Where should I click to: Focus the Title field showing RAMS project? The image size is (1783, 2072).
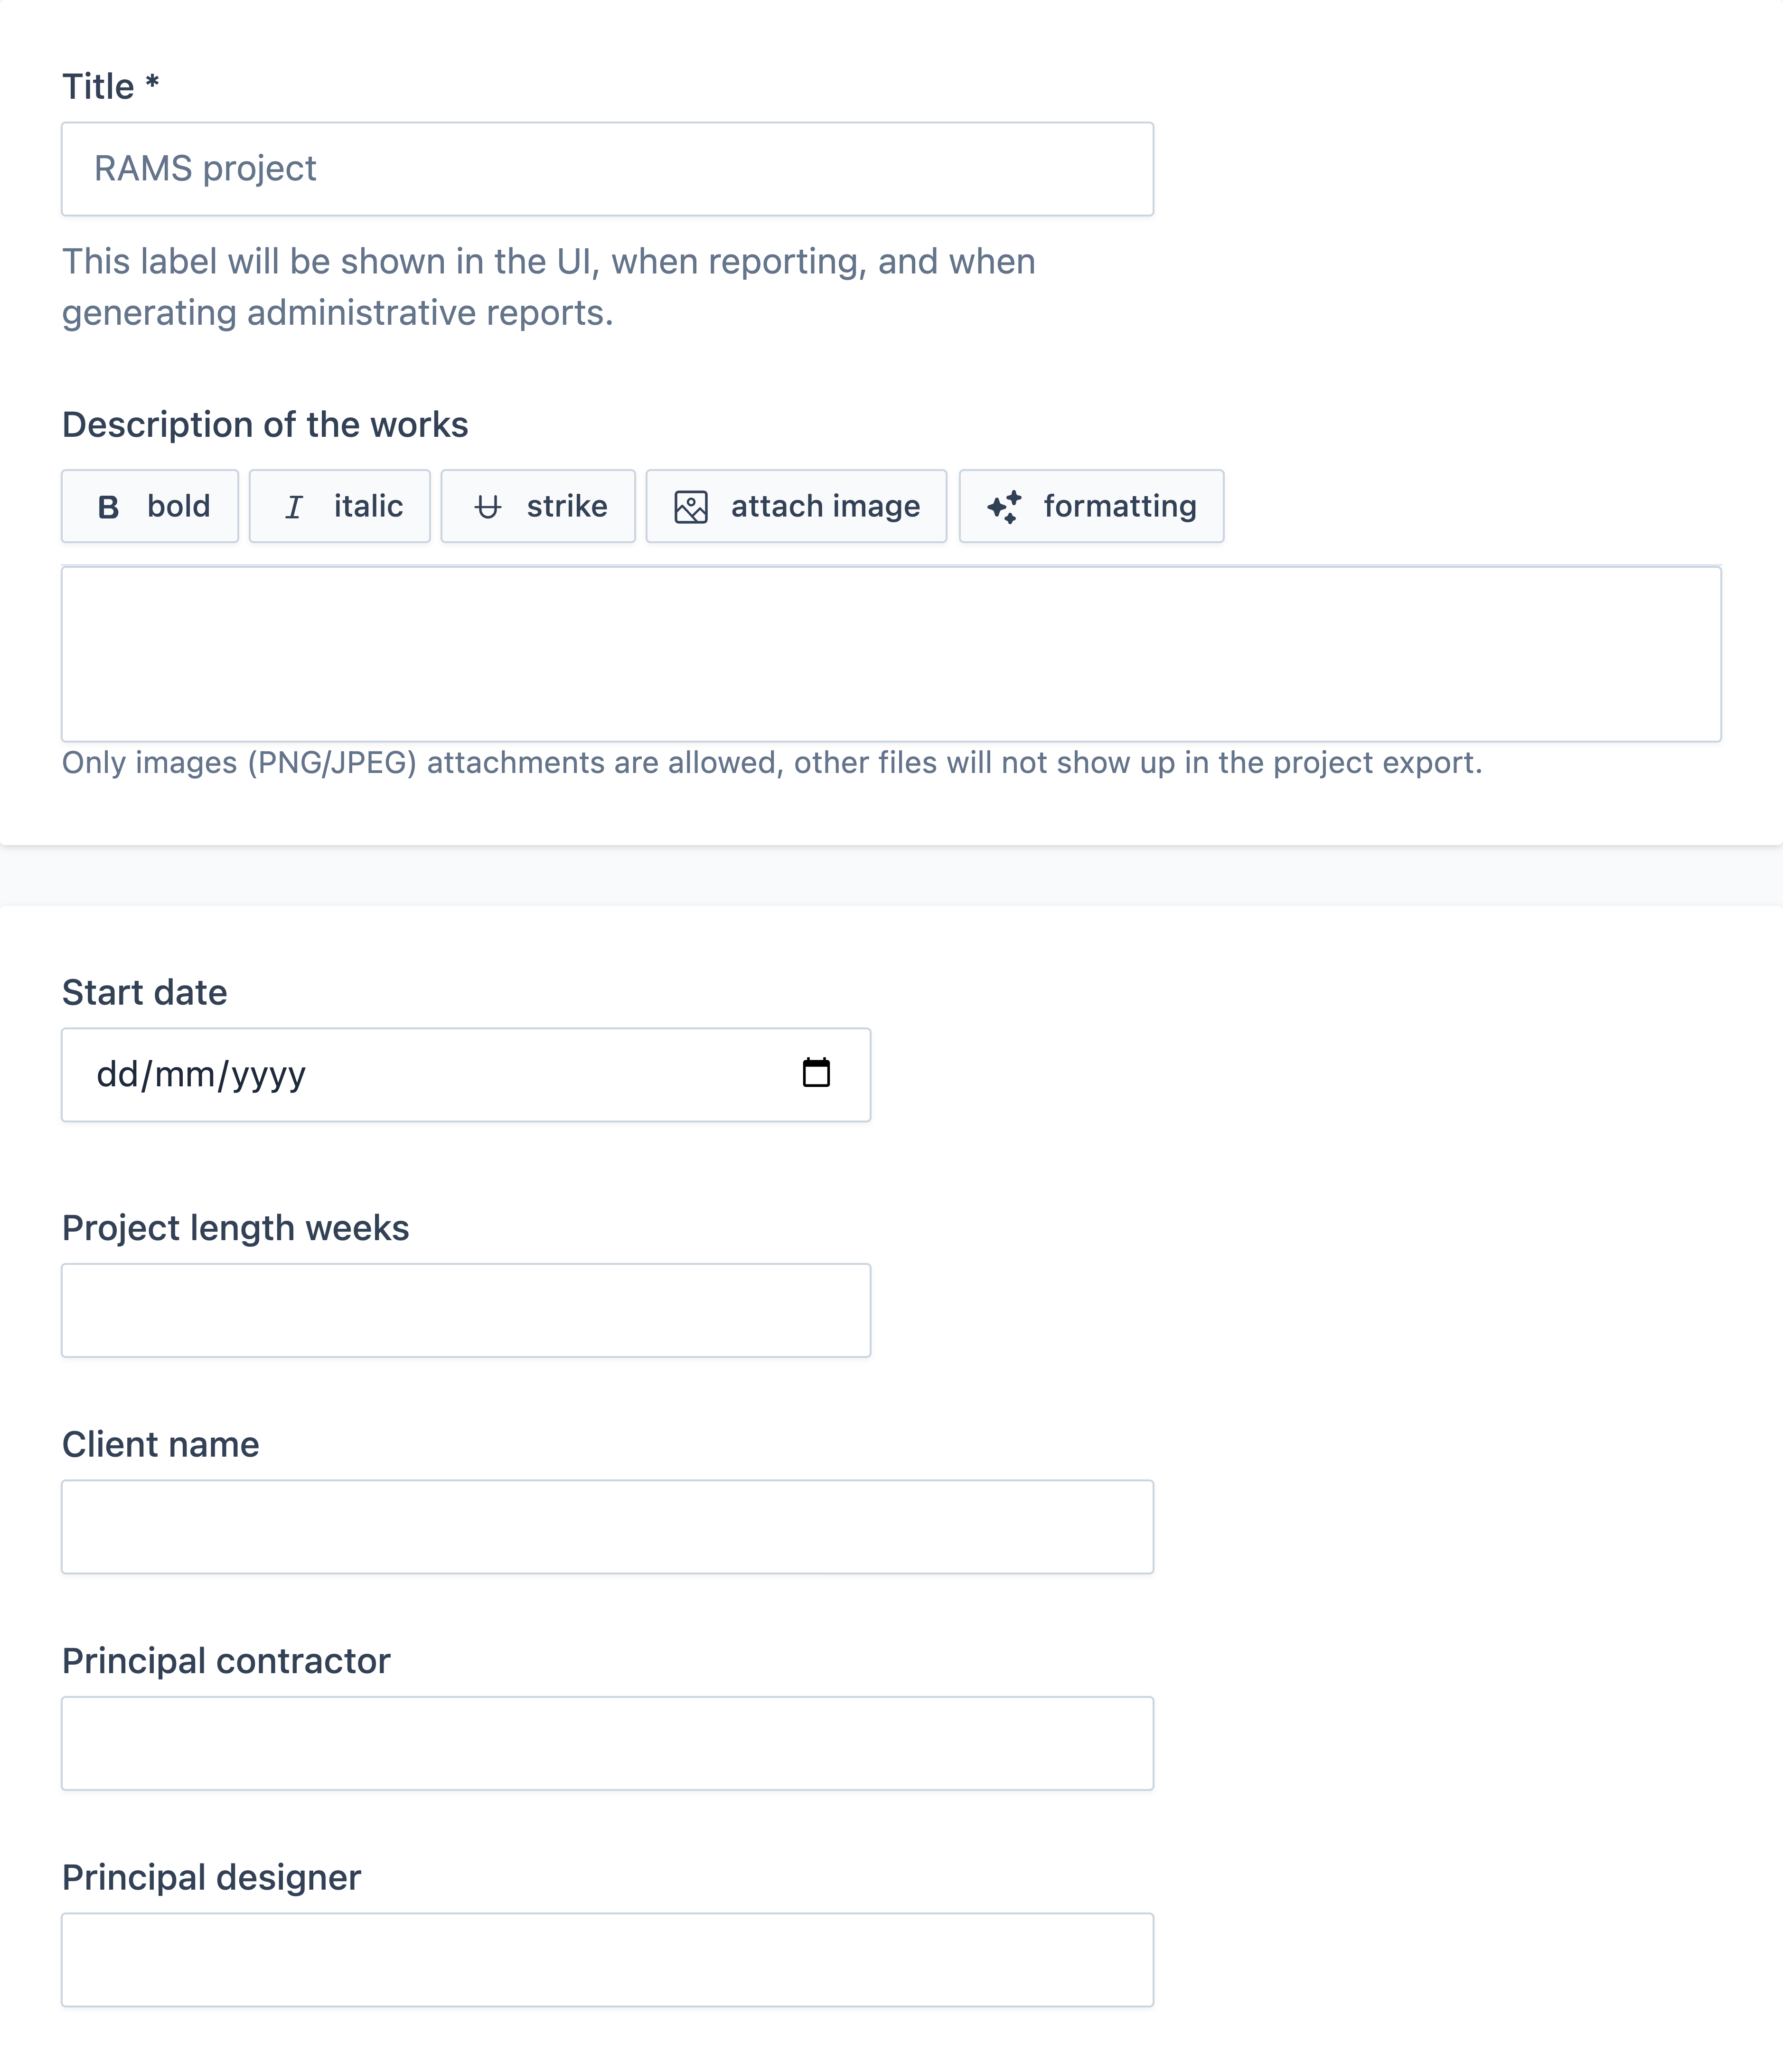click(x=607, y=169)
